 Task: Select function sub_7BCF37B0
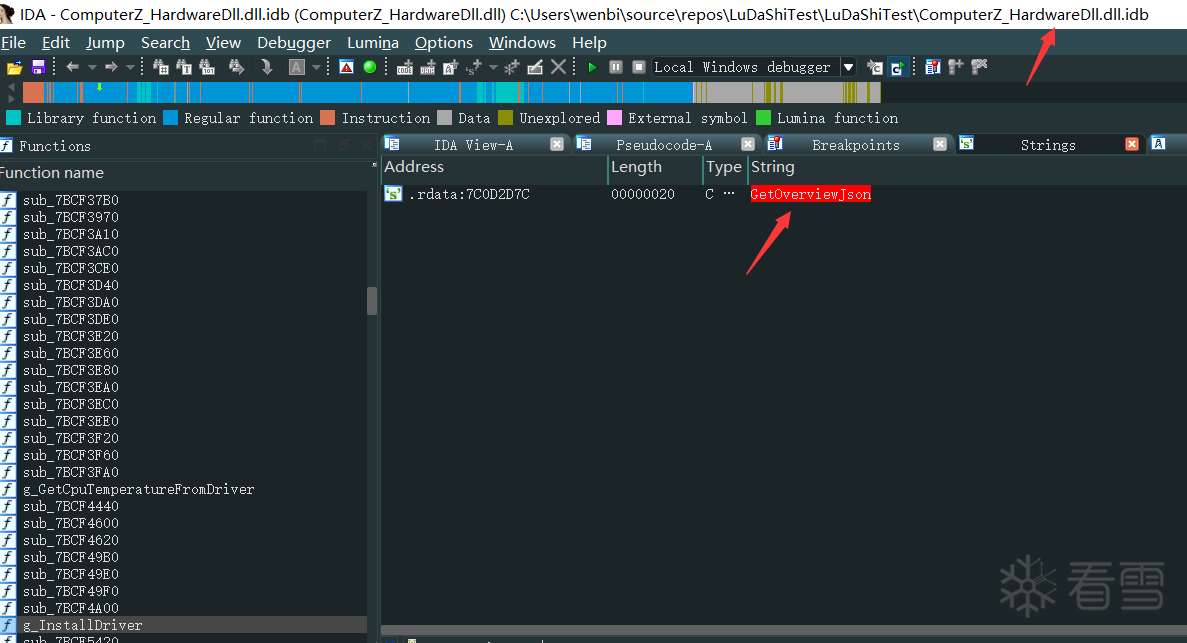[x=70, y=200]
